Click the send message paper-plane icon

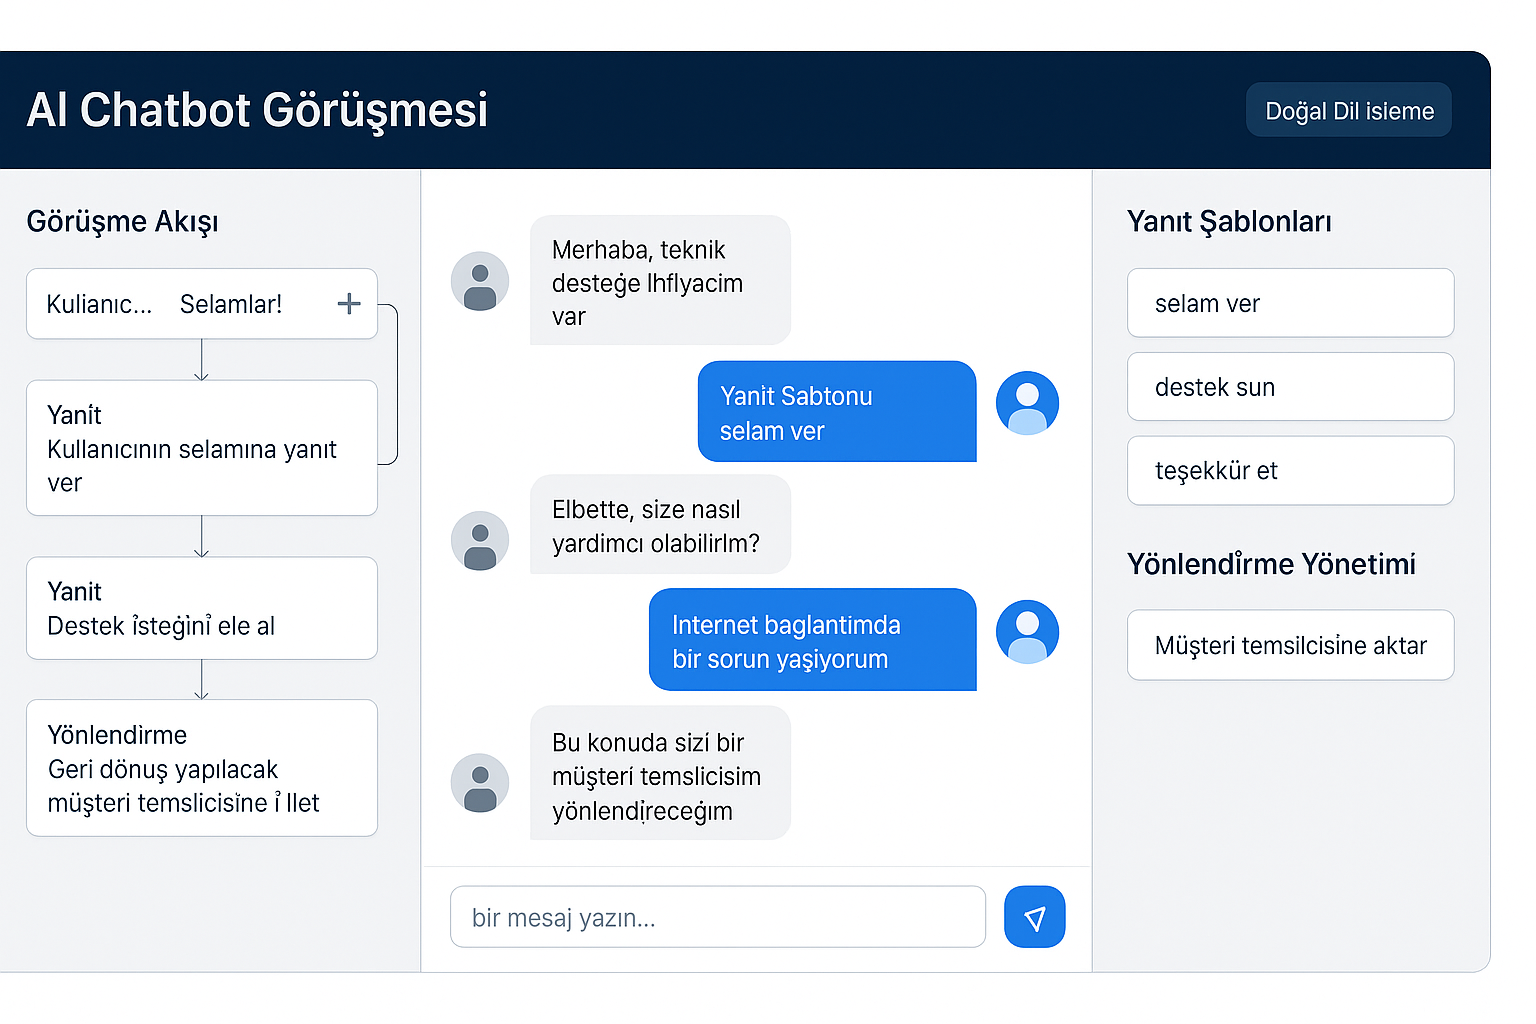1034,916
